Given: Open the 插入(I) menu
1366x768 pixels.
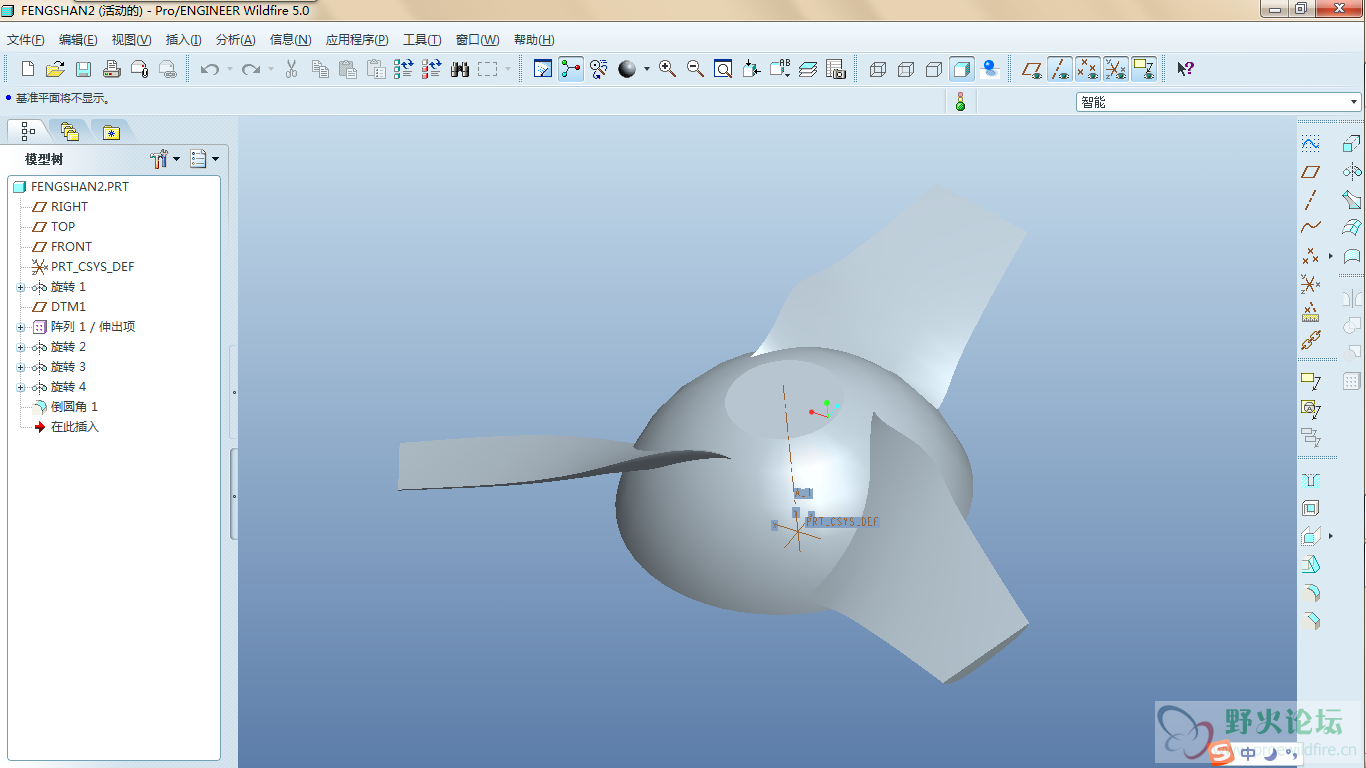Looking at the screenshot, I should point(183,40).
